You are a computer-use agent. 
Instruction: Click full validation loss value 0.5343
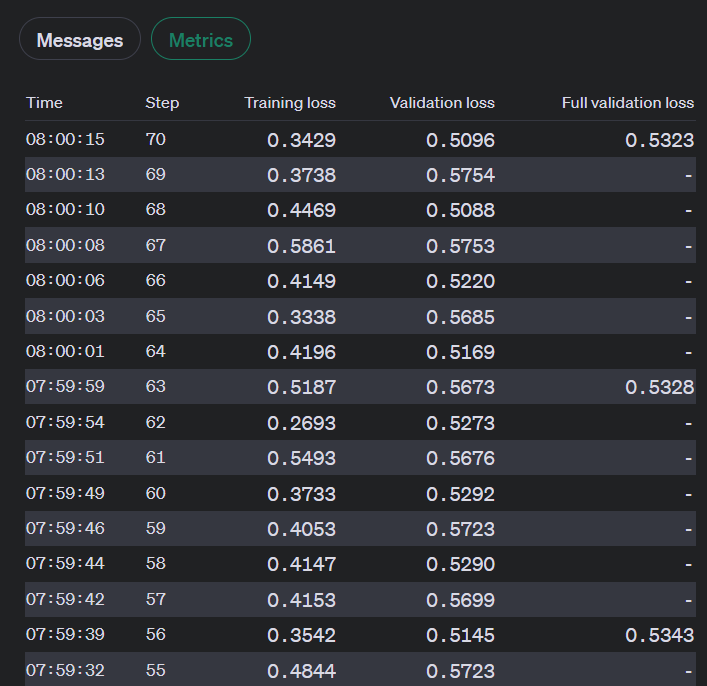(x=659, y=636)
